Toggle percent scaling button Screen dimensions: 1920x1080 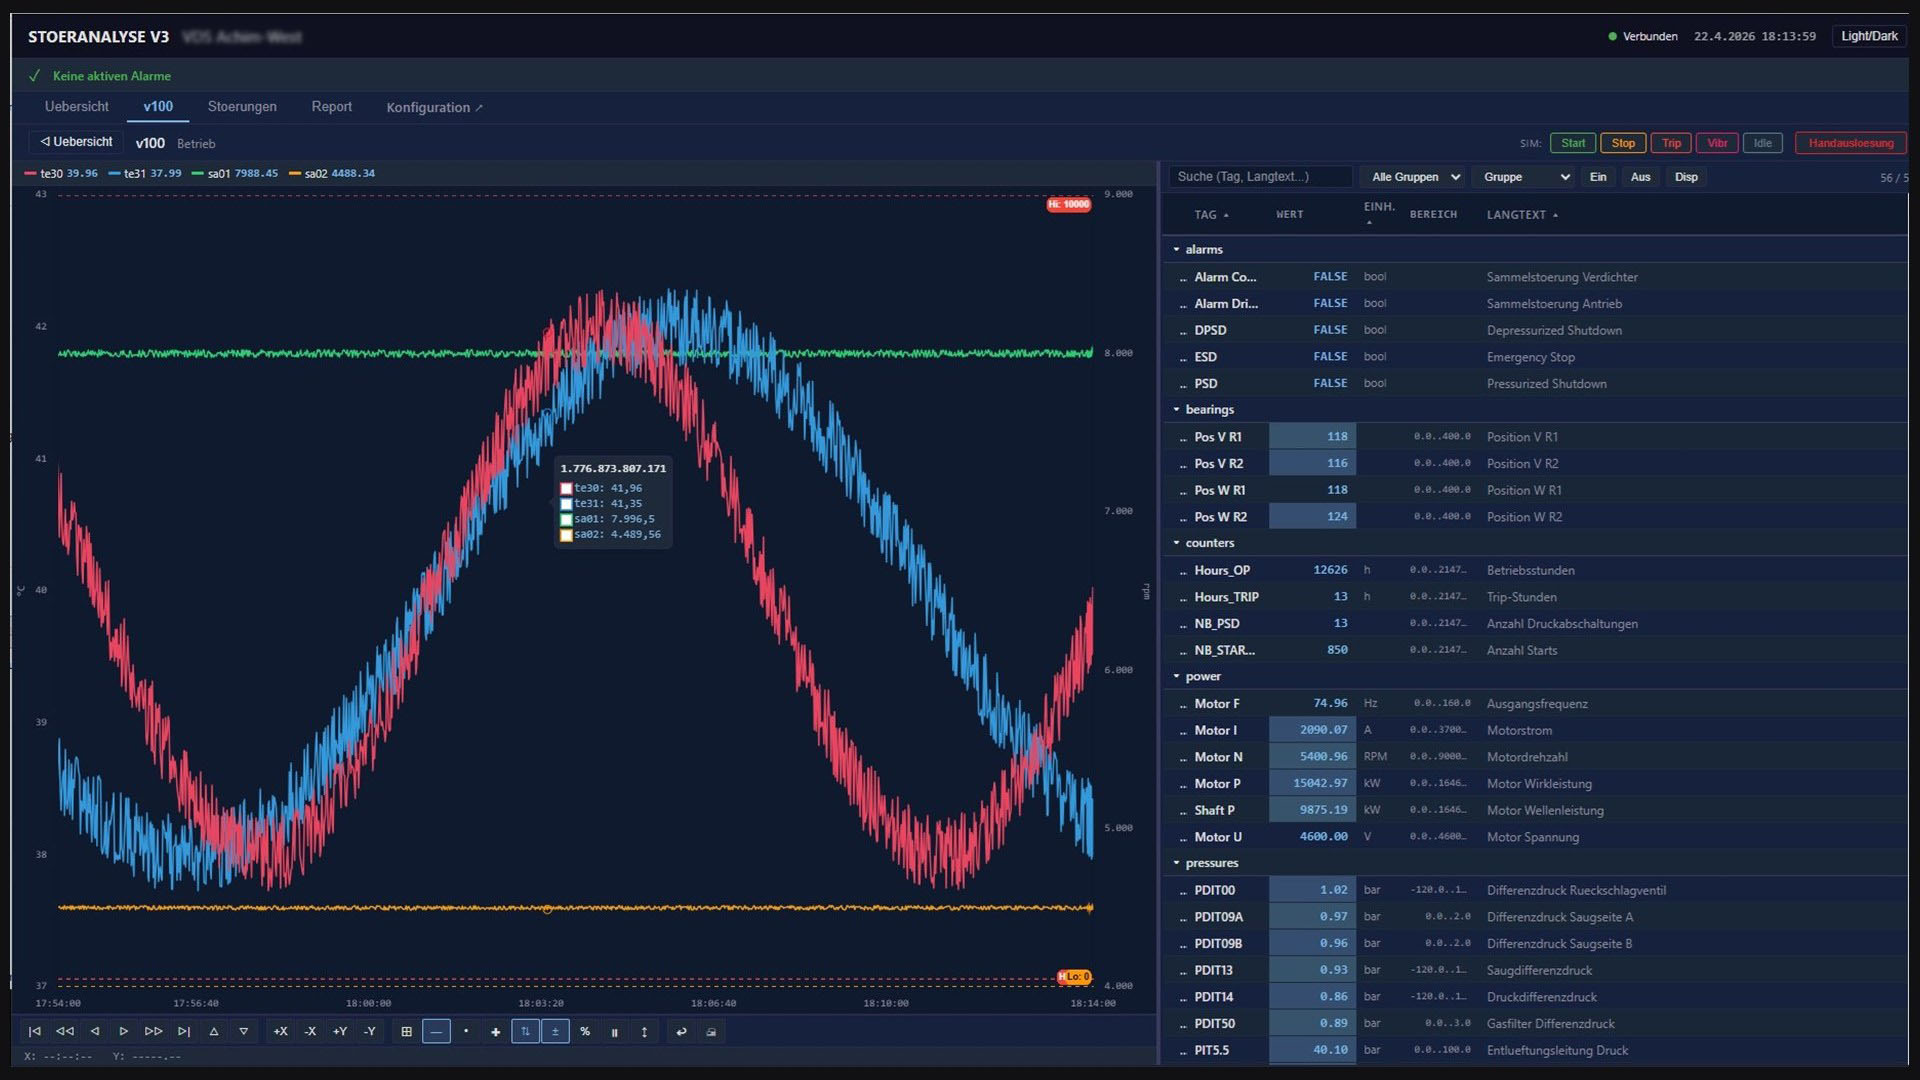coord(585,1031)
